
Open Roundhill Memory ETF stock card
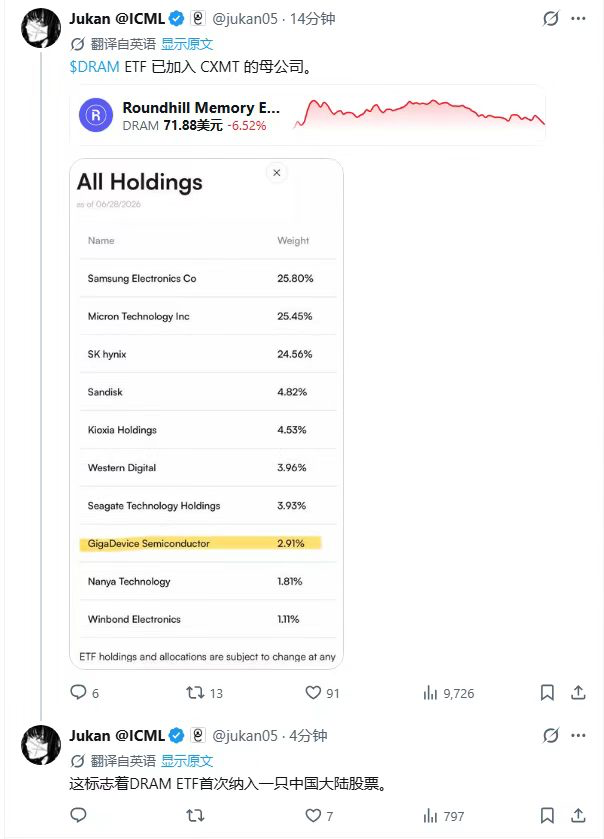coord(308,115)
